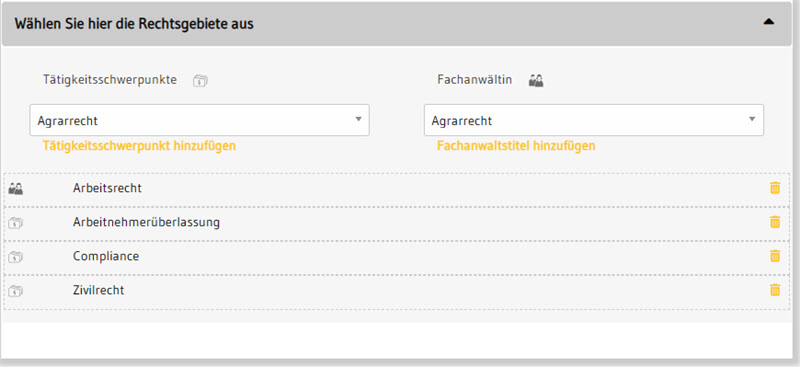Click the people icon next to Fachanwältin
This screenshot has width=800, height=367.
pyautogui.click(x=536, y=80)
